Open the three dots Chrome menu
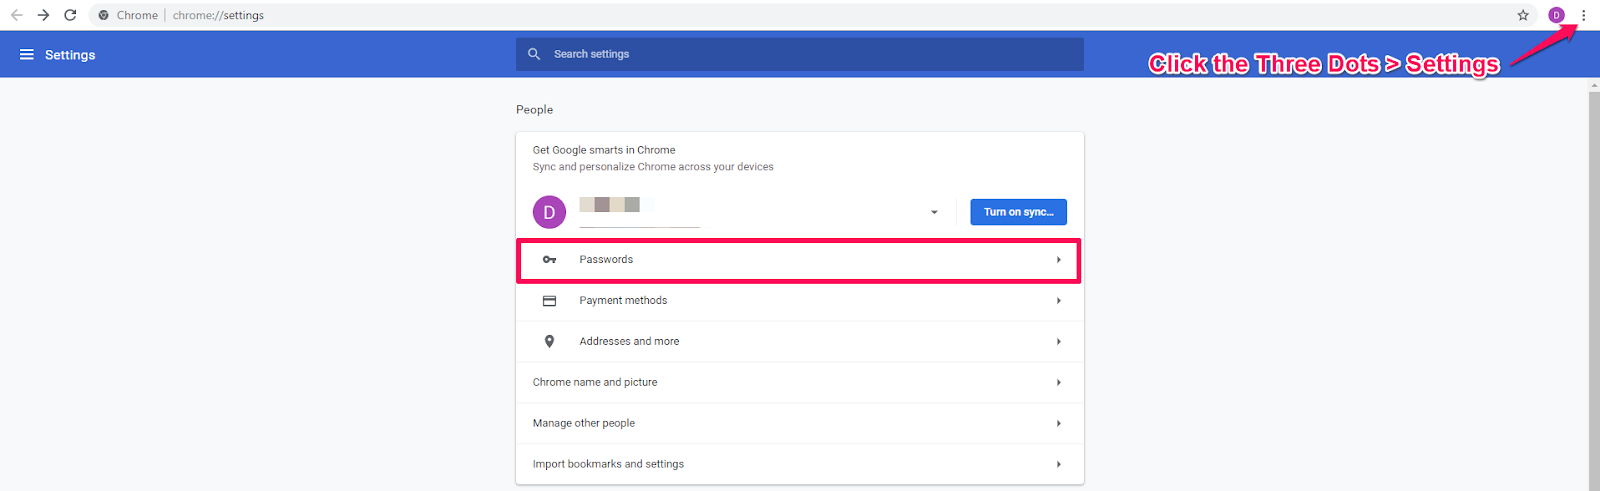The width and height of the screenshot is (1600, 491). click(1583, 15)
